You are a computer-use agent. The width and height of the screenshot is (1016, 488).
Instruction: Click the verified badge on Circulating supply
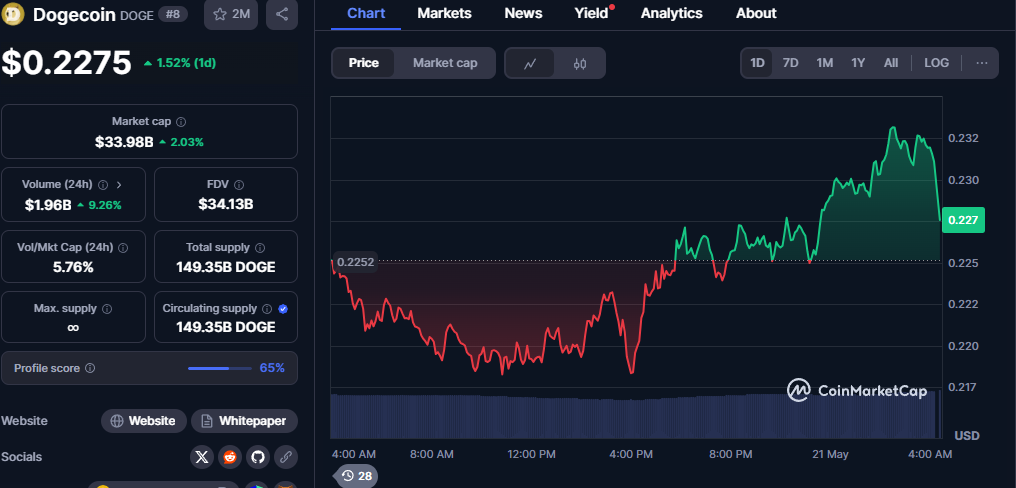pos(283,308)
